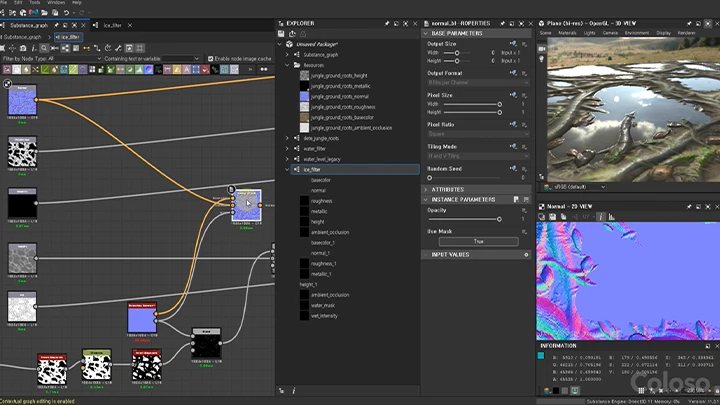
Task: Open the Output Format dropdown
Action: click(x=478, y=83)
